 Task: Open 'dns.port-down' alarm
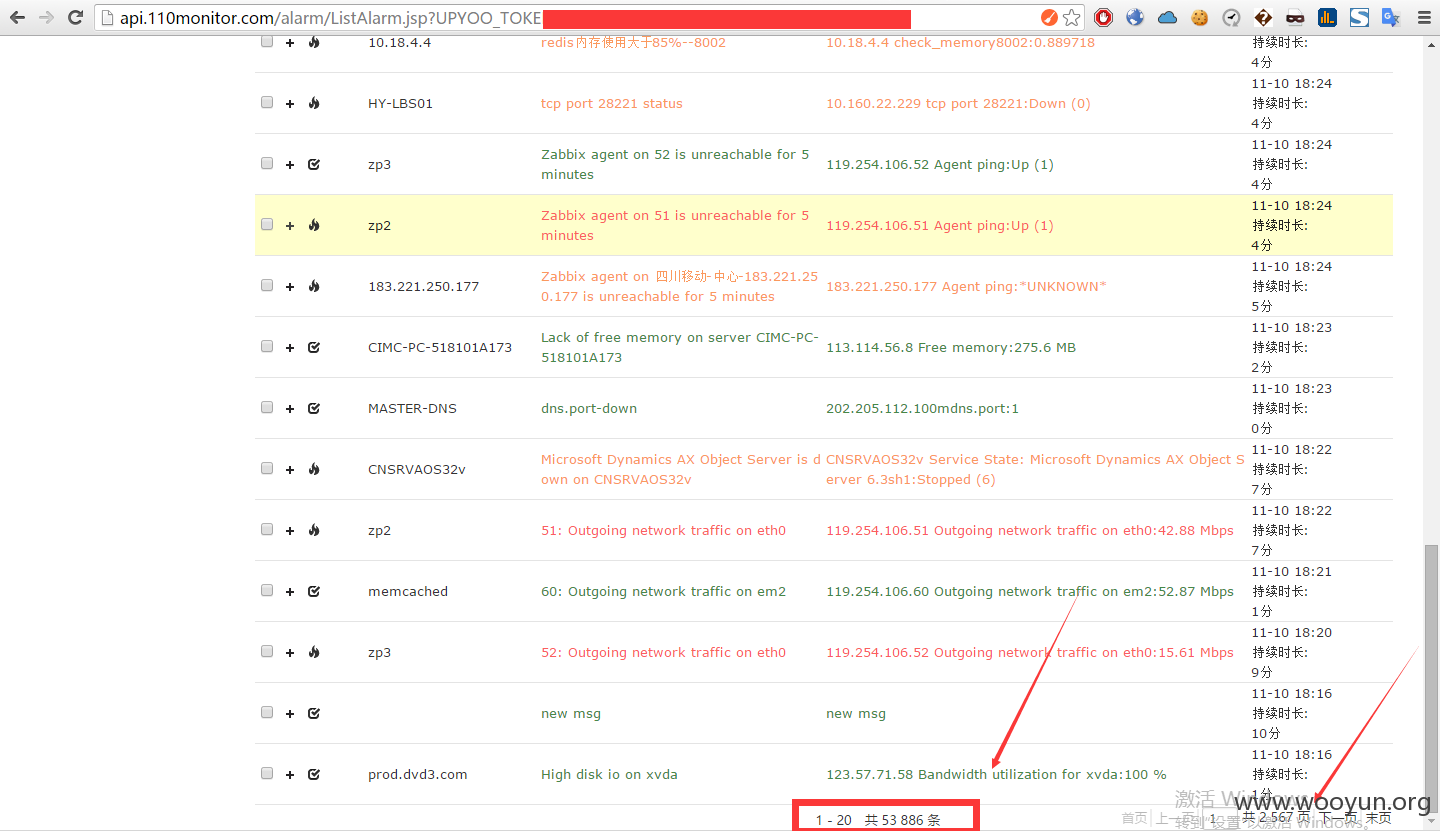(x=589, y=408)
